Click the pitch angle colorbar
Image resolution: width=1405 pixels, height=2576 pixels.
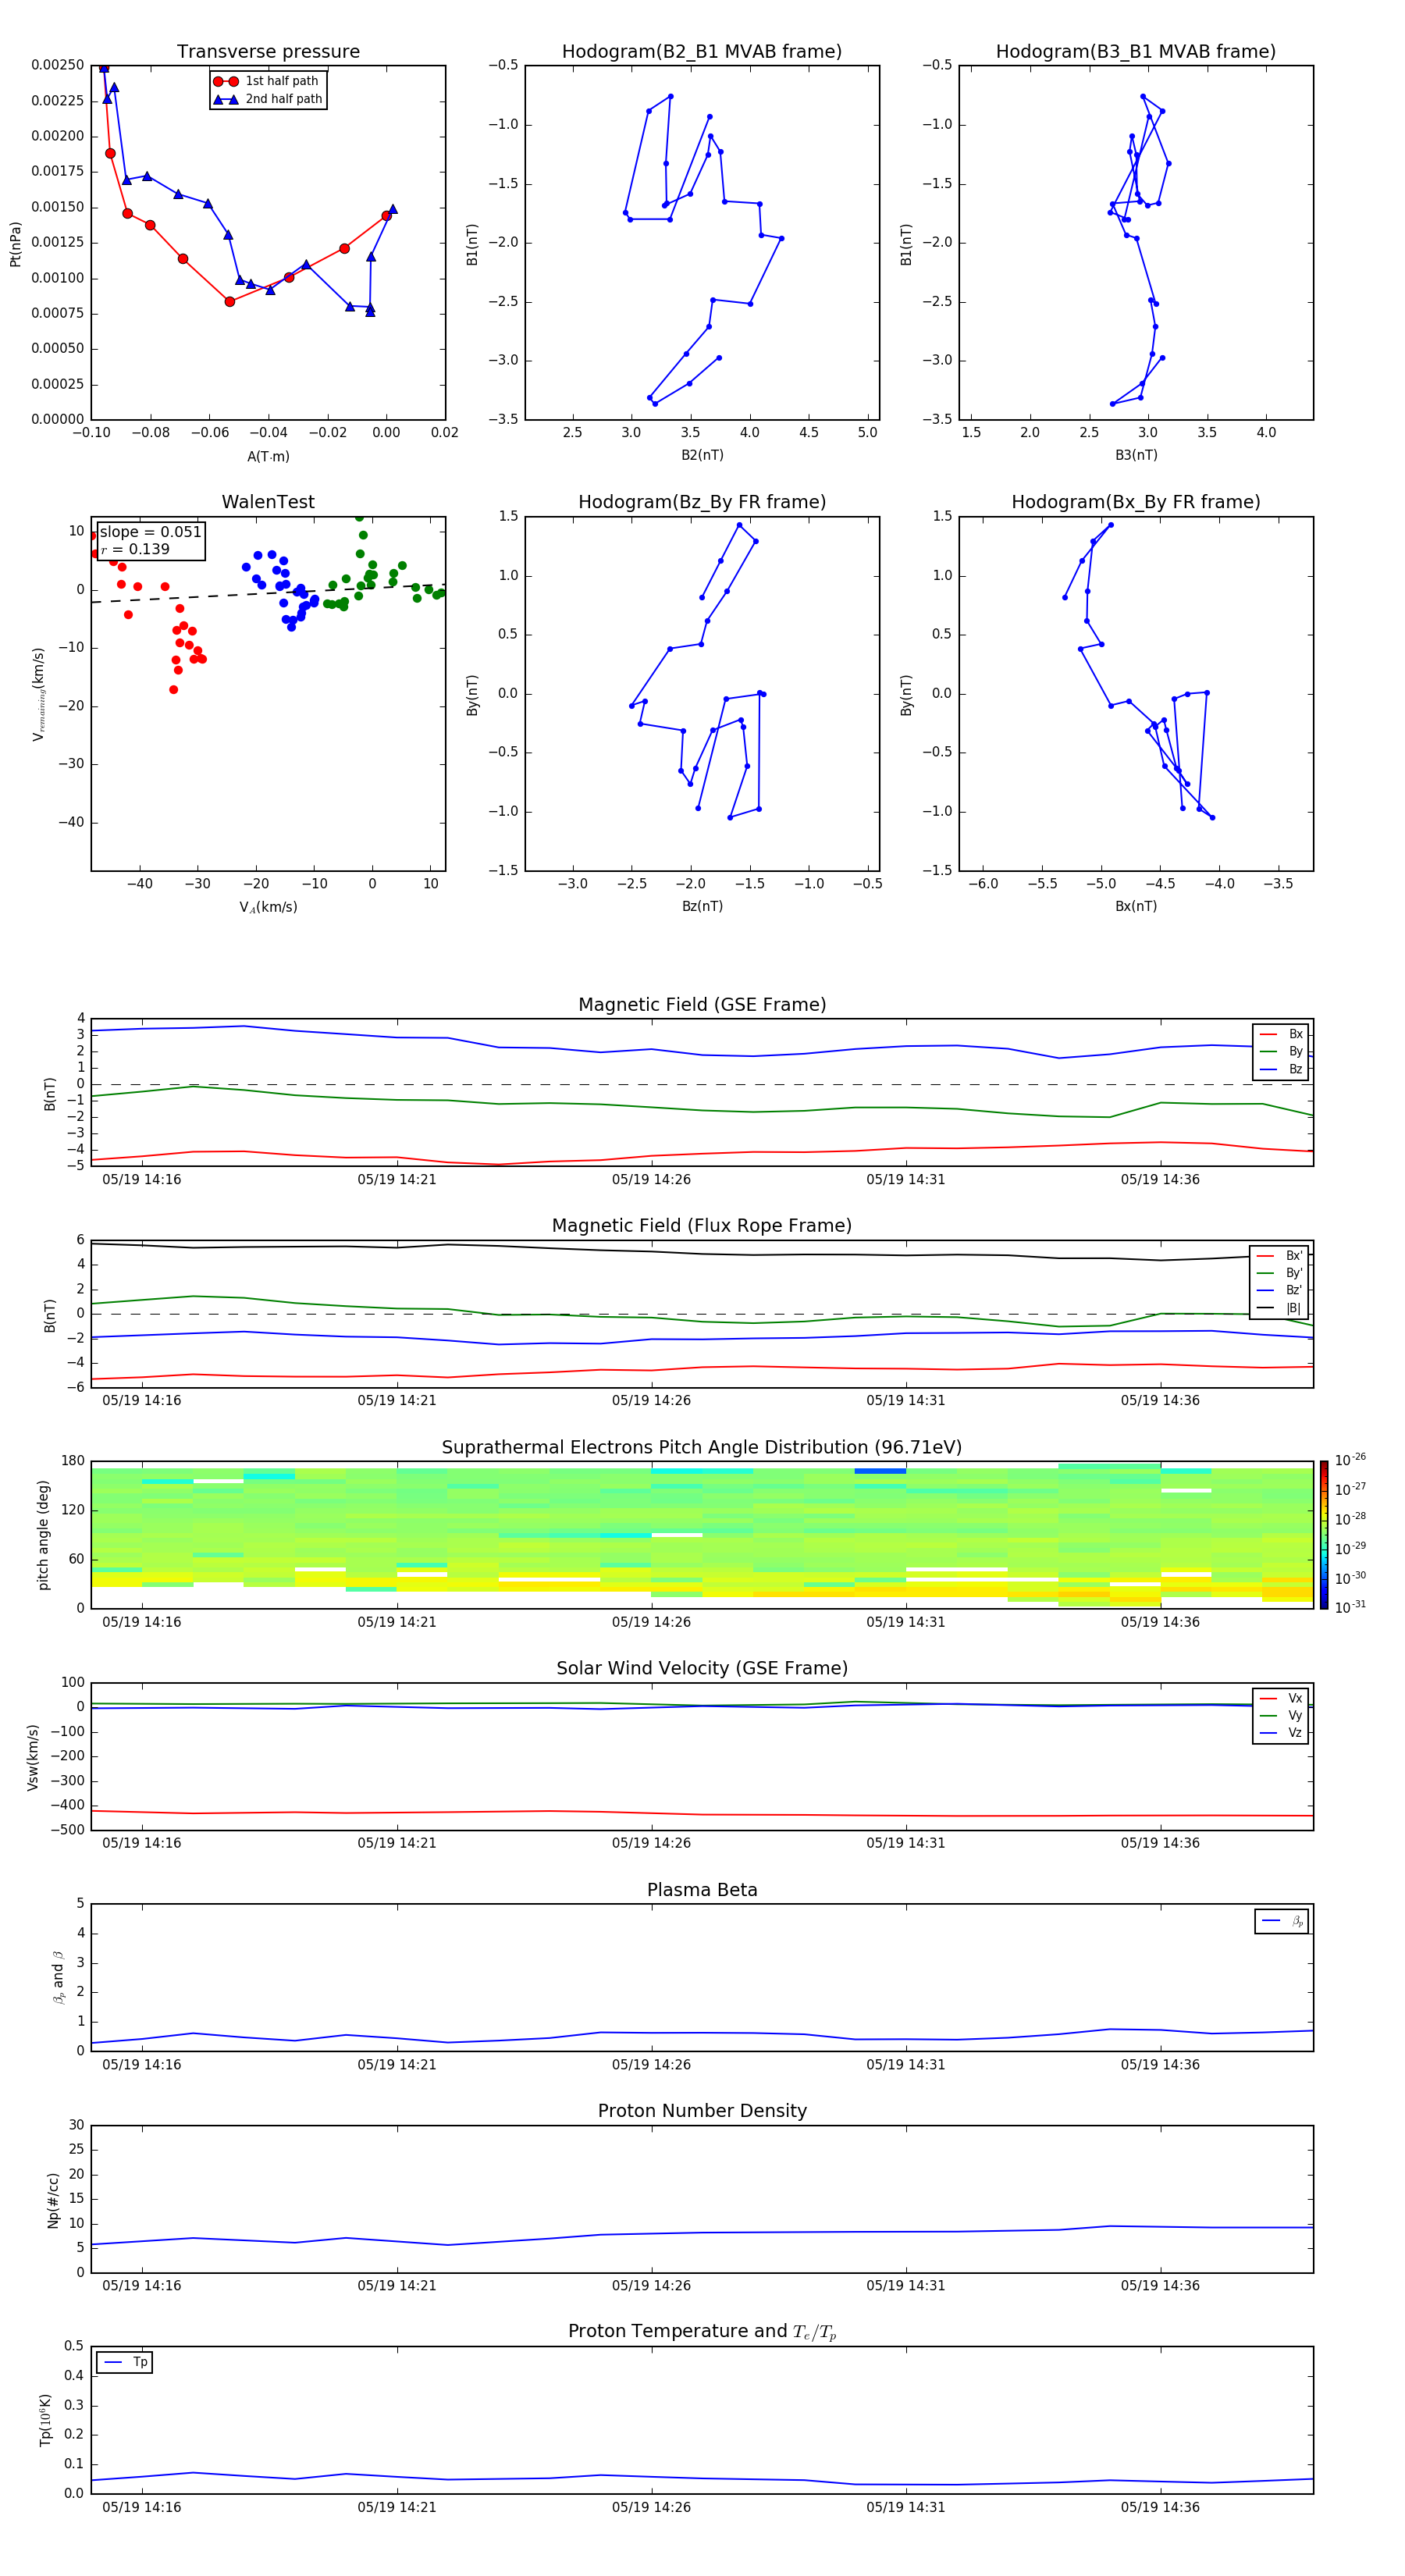pyautogui.click(x=1324, y=1535)
